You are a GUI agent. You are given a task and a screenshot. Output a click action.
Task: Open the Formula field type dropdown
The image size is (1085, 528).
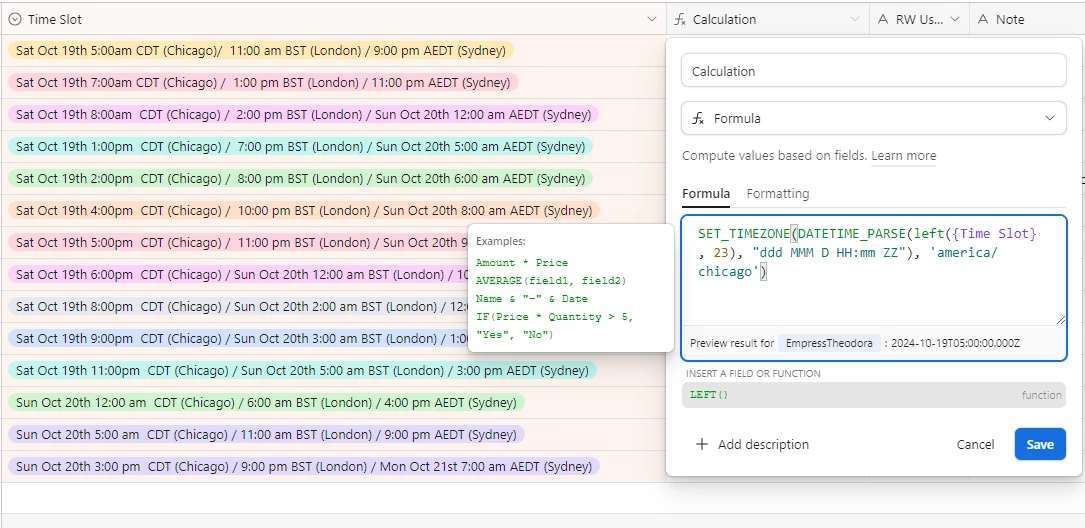[x=873, y=118]
